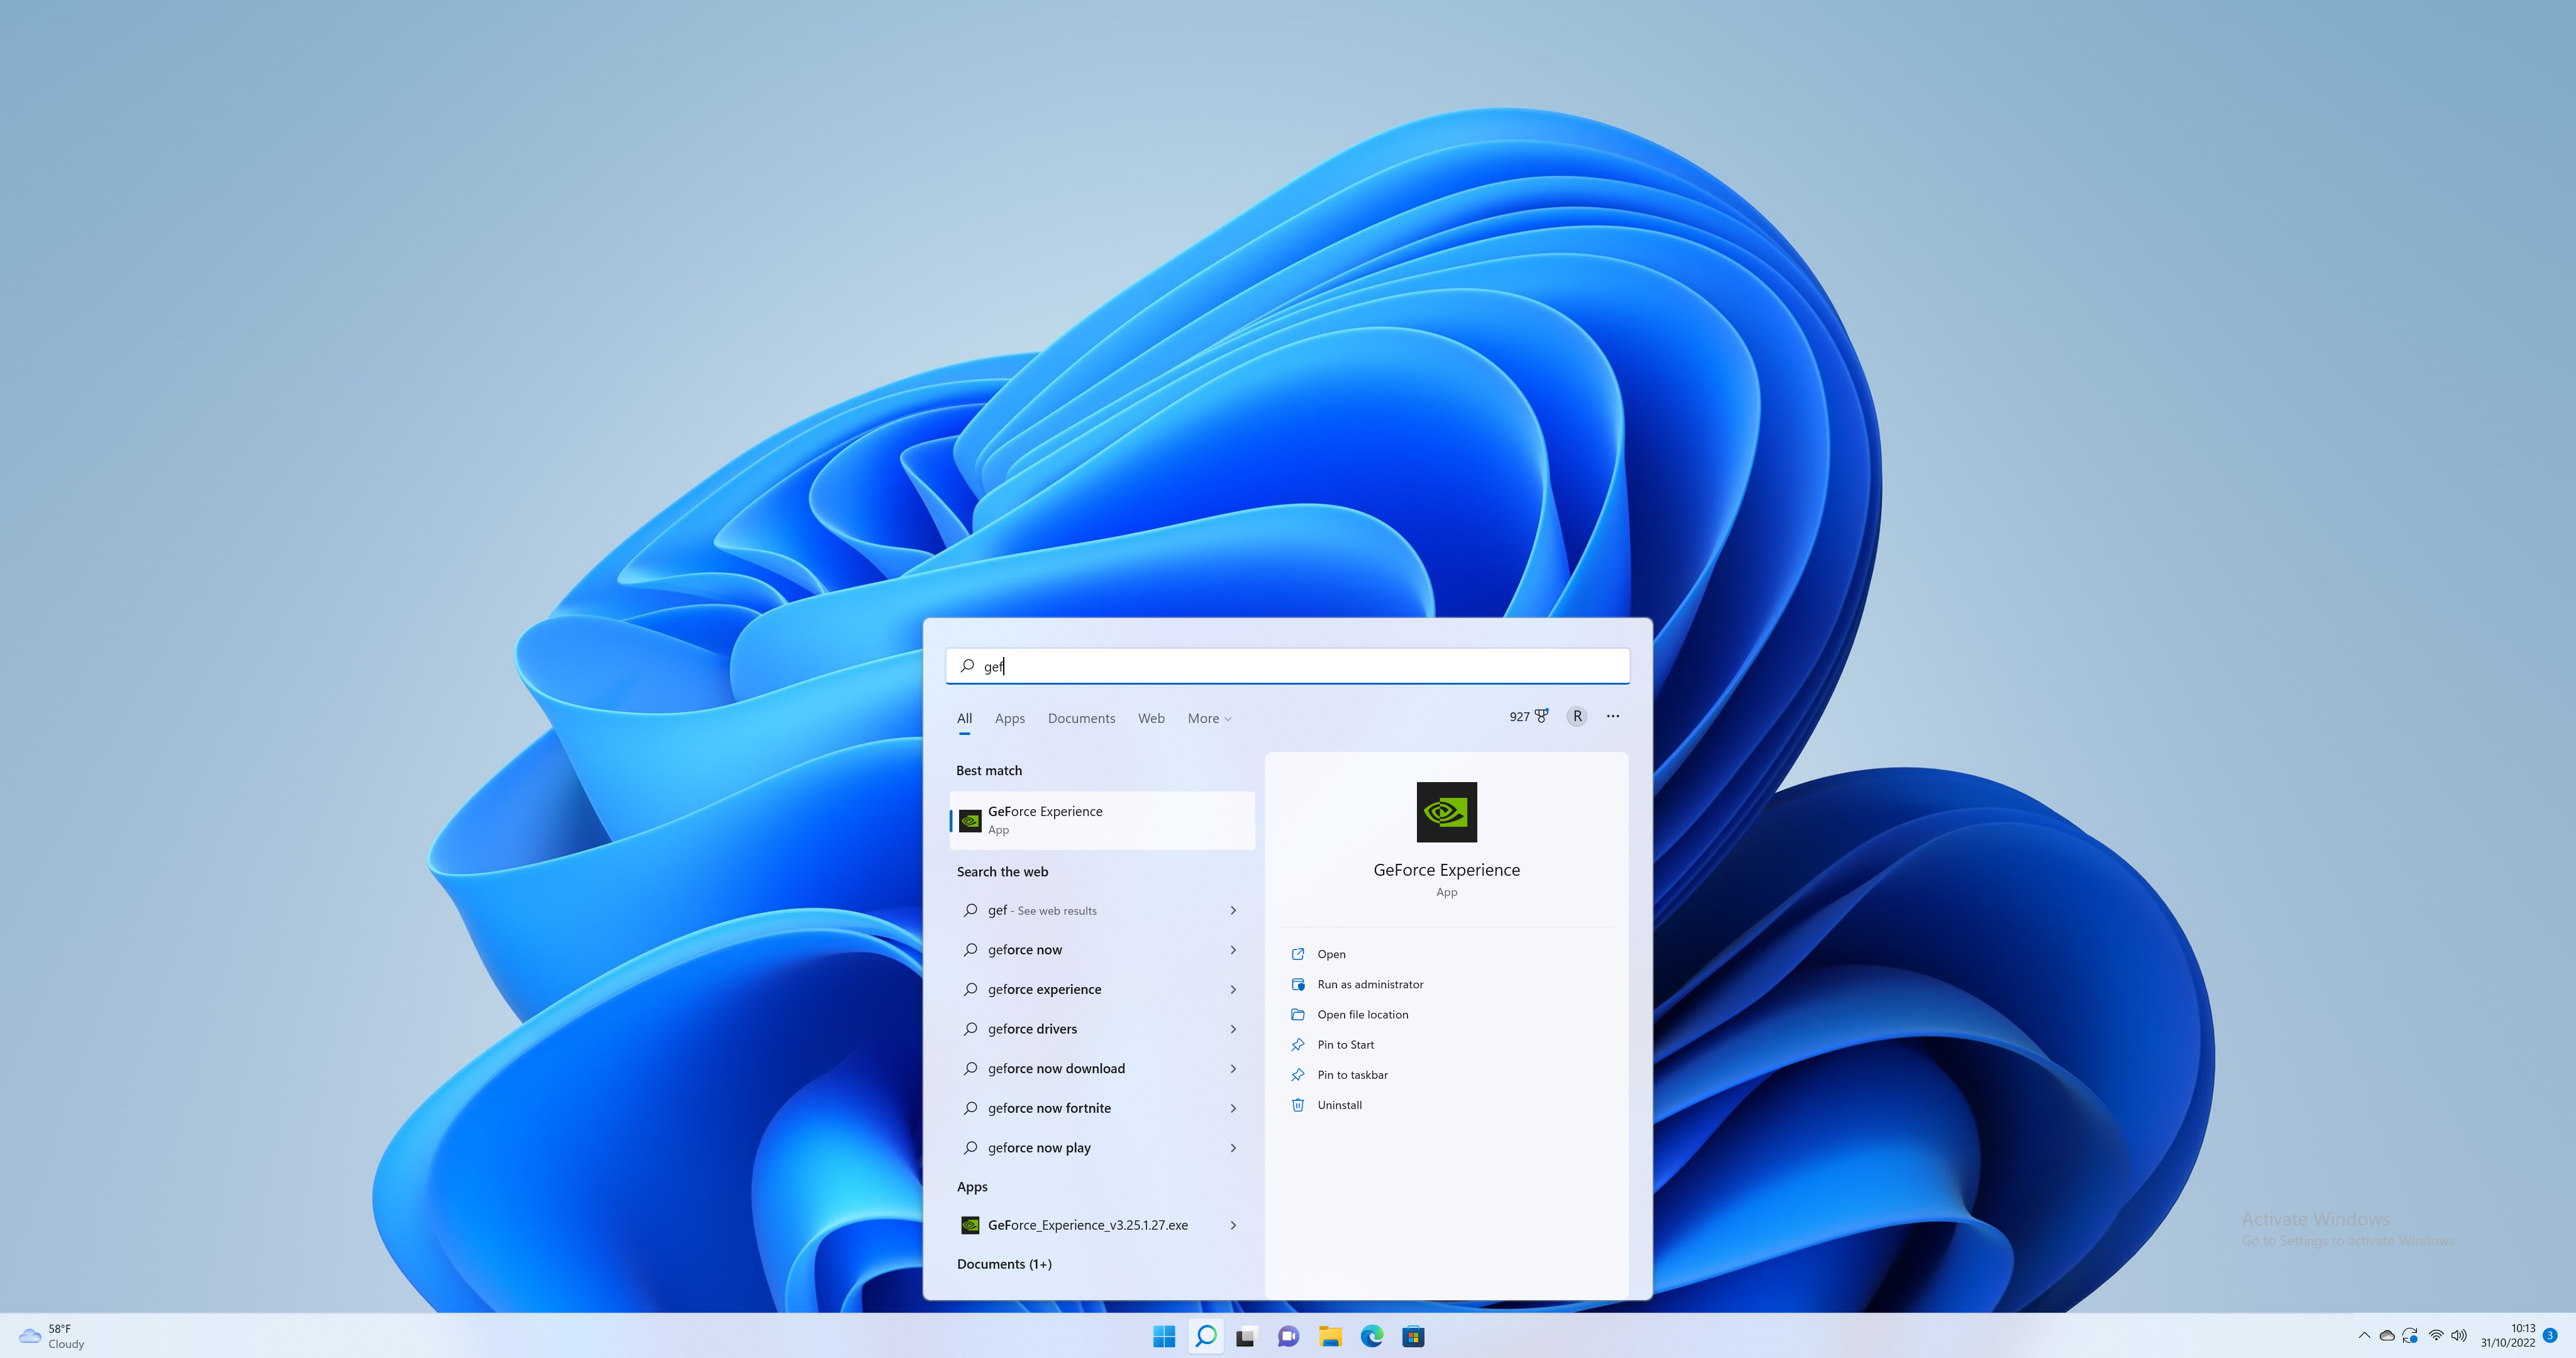This screenshot has width=2576, height=1358.
Task: Show hidden system tray icons
Action: coord(2364,1335)
